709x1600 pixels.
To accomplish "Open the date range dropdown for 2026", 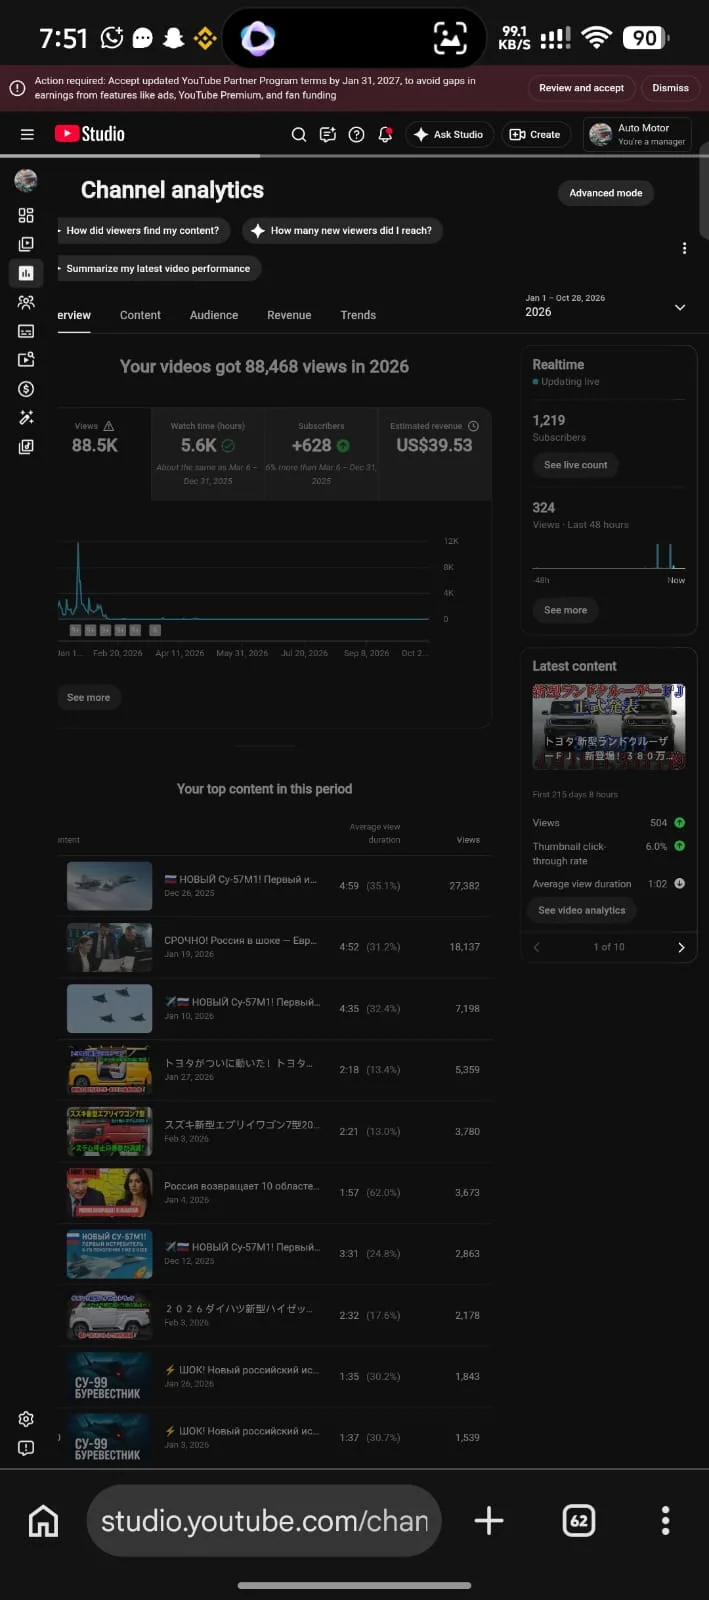I will click(x=606, y=306).
